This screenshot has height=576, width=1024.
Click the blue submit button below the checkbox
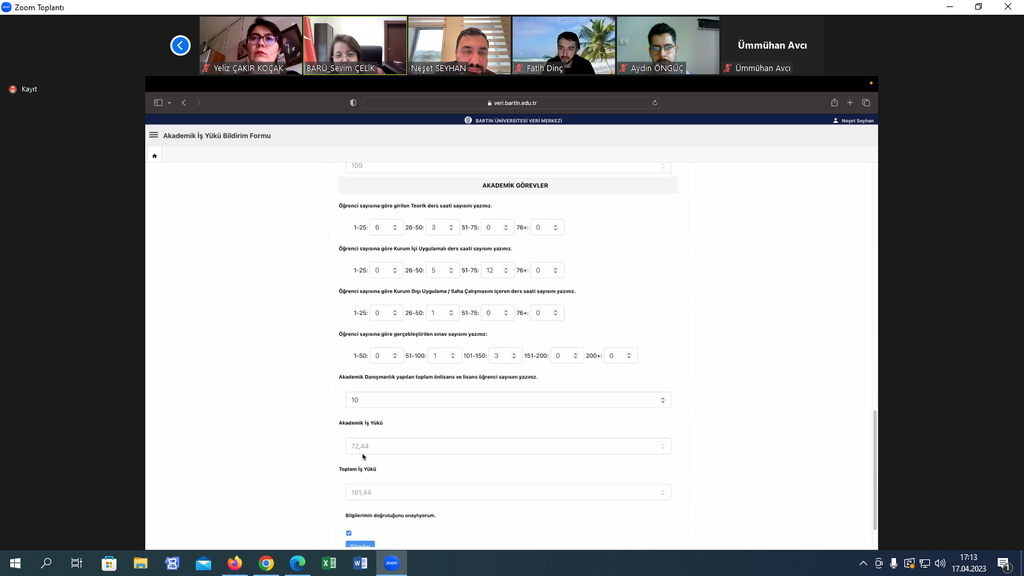pos(360,545)
